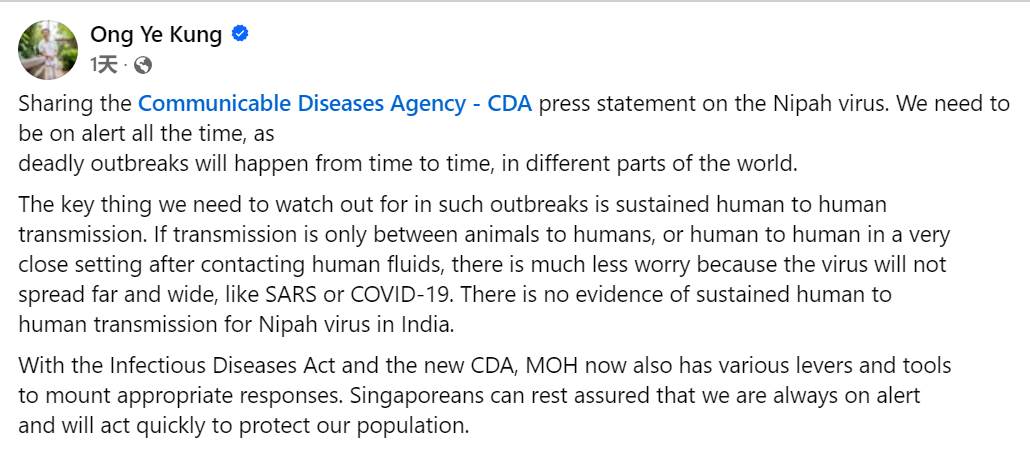Click the public audience globe icon
The width and height of the screenshot is (1030, 456).
click(143, 66)
